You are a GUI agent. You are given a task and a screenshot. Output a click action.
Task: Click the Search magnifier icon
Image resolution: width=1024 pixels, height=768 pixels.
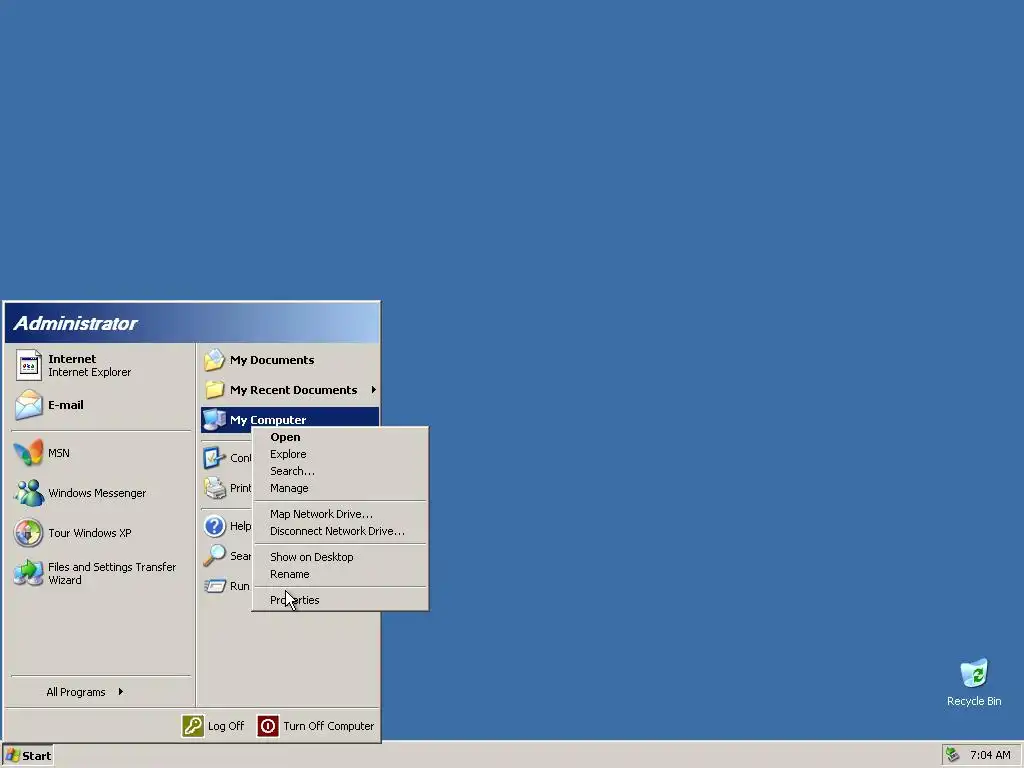pos(214,556)
